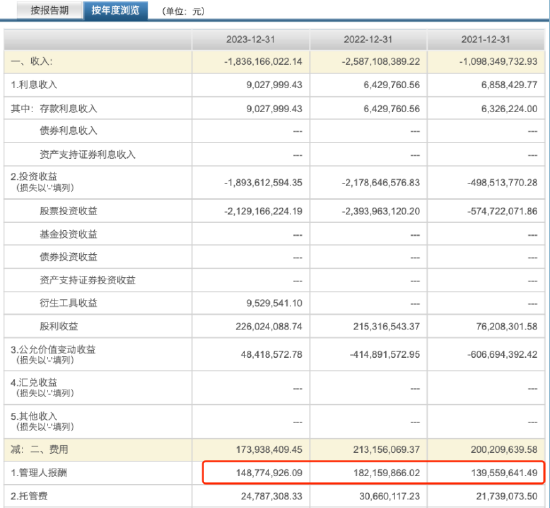Screen dimensions: 550x508
Task: Click the value -2,587,108,389.22
Action: click(x=381, y=62)
